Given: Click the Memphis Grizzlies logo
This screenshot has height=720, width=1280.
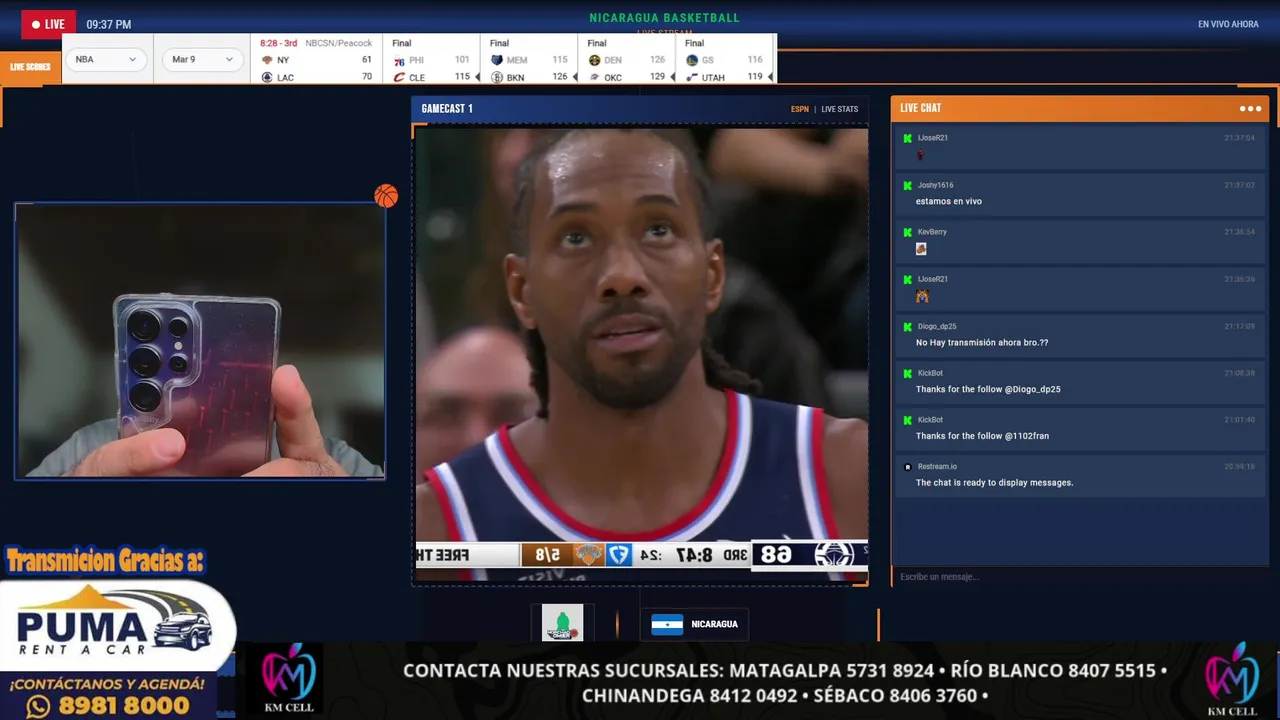Looking at the screenshot, I should click(497, 60).
